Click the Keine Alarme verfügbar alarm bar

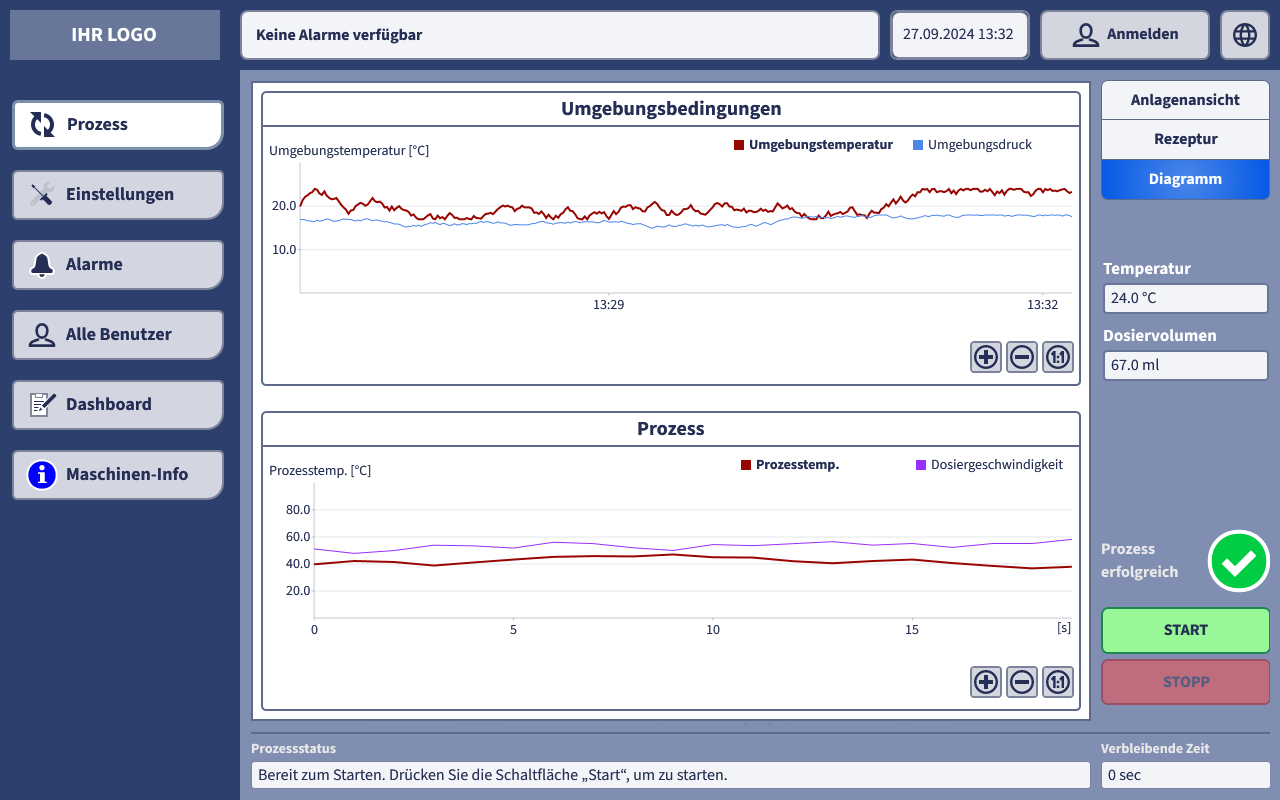[560, 35]
